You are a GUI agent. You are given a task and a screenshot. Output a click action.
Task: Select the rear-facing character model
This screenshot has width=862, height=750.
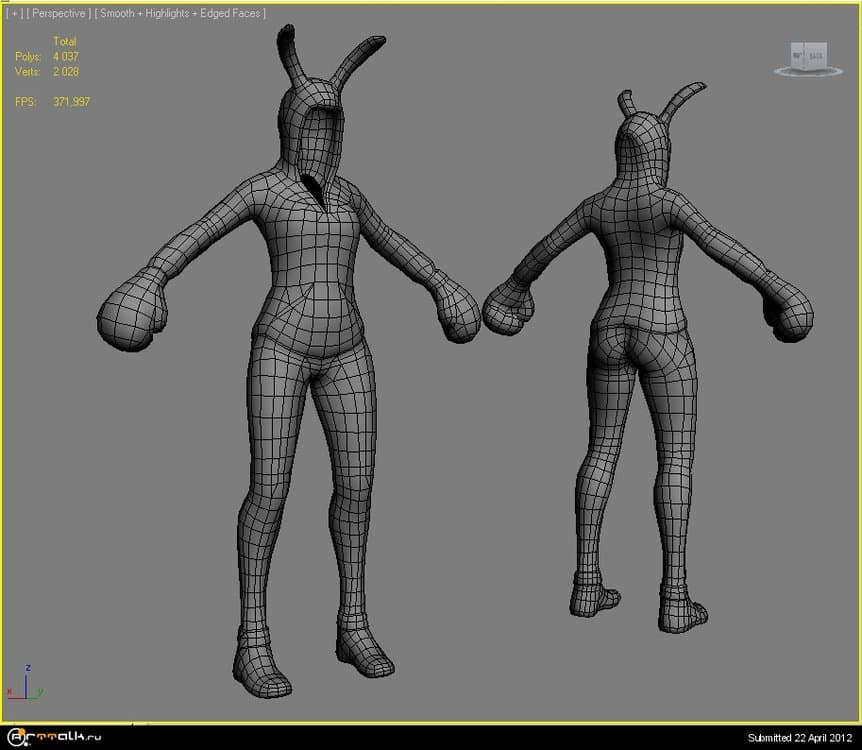(649, 357)
